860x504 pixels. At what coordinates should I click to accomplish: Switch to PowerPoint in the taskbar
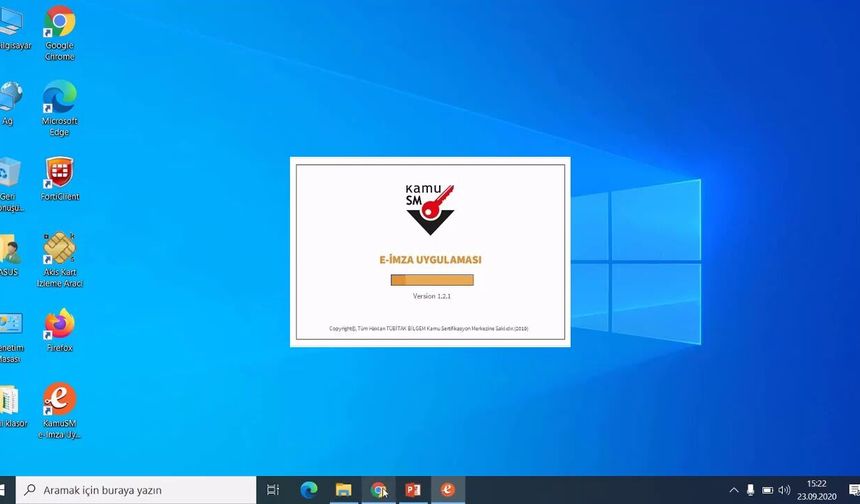[x=413, y=490]
